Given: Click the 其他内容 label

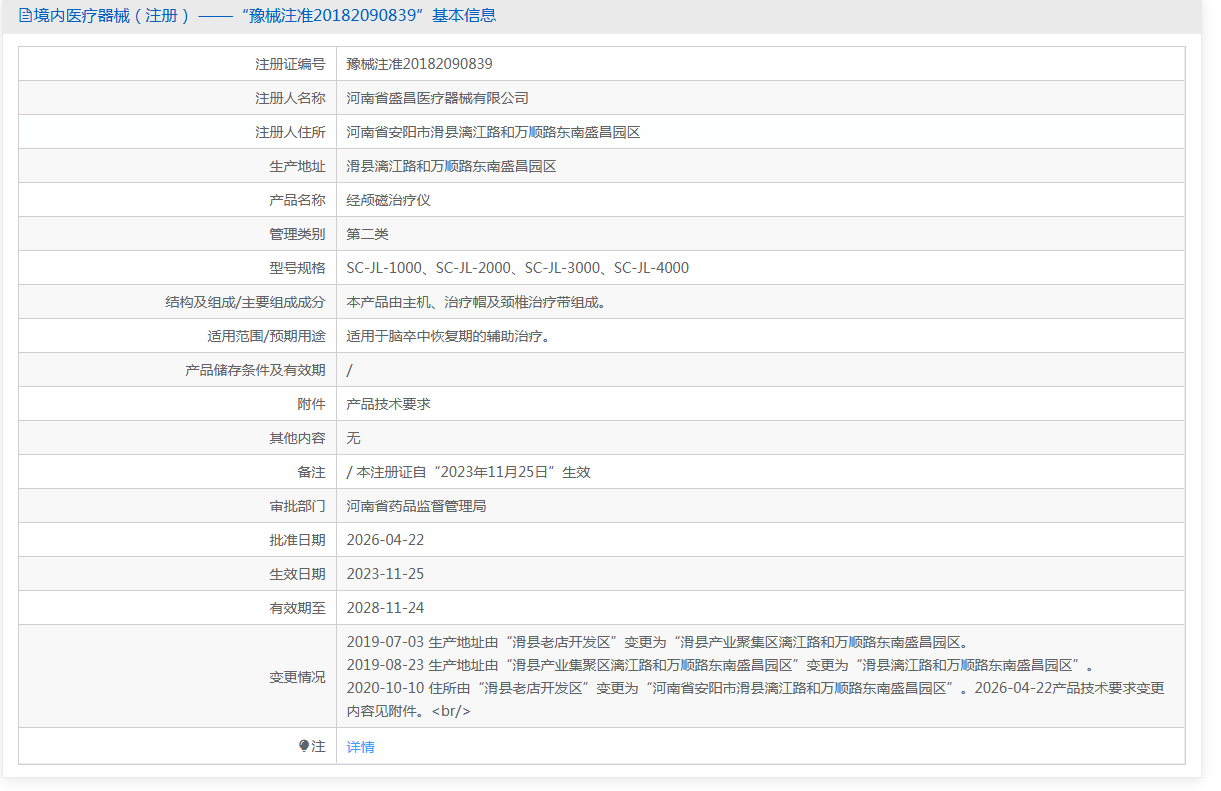Looking at the screenshot, I should coord(298,438).
